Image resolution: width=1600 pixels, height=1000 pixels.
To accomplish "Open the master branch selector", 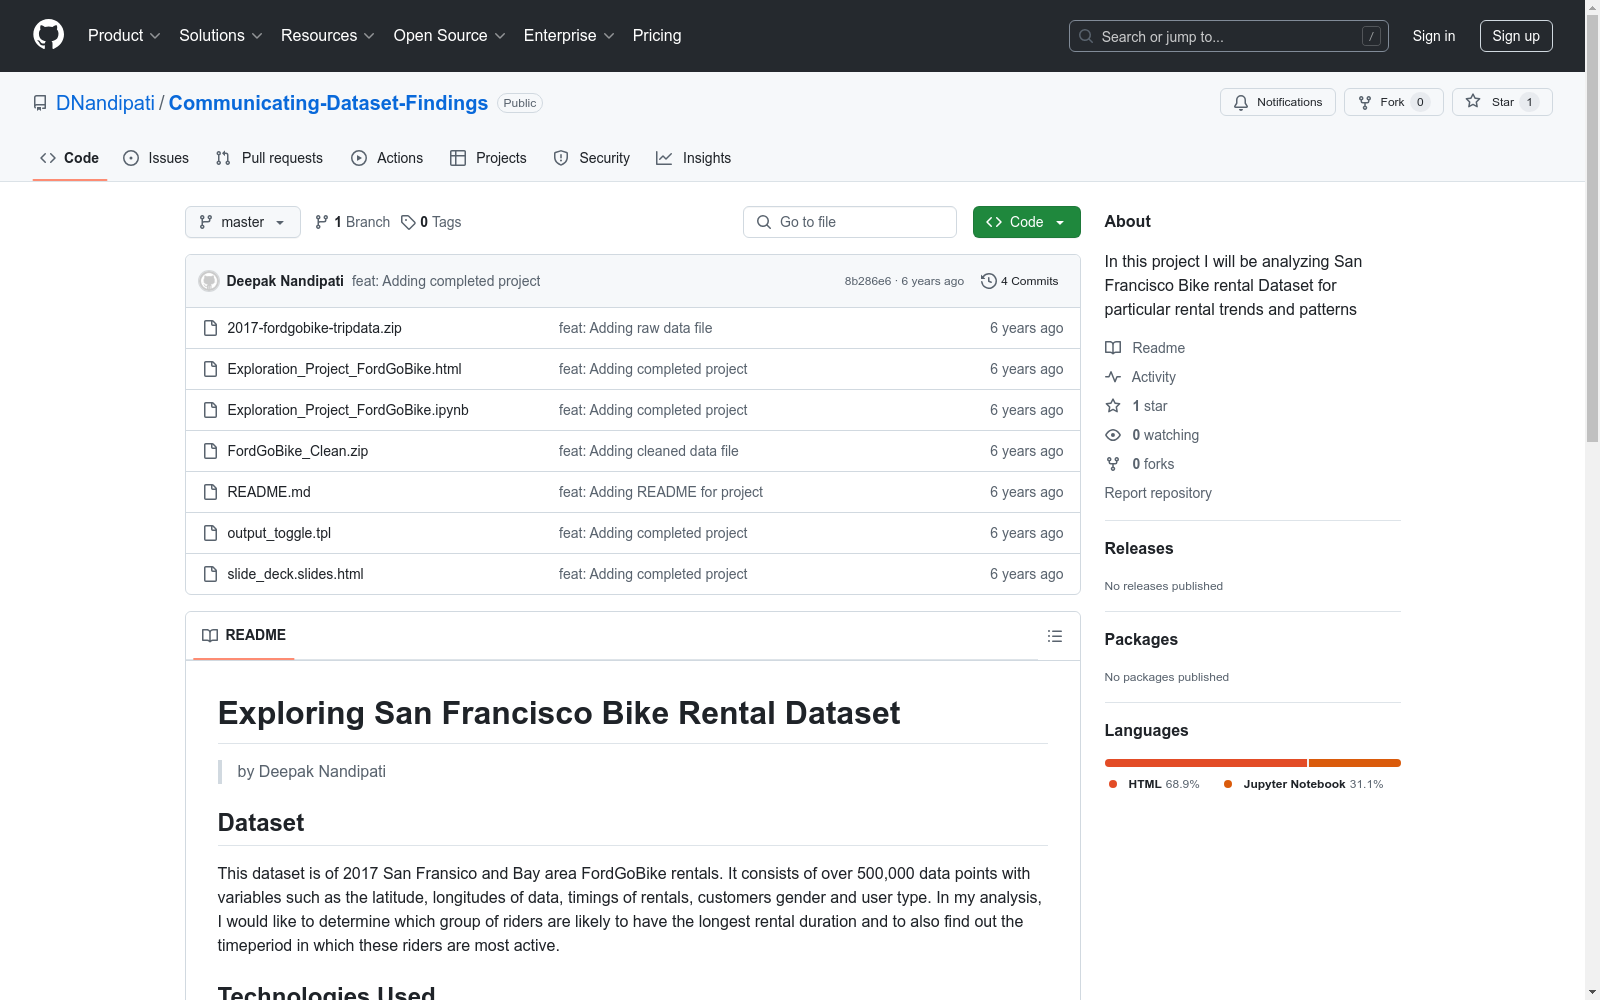I will point(243,222).
